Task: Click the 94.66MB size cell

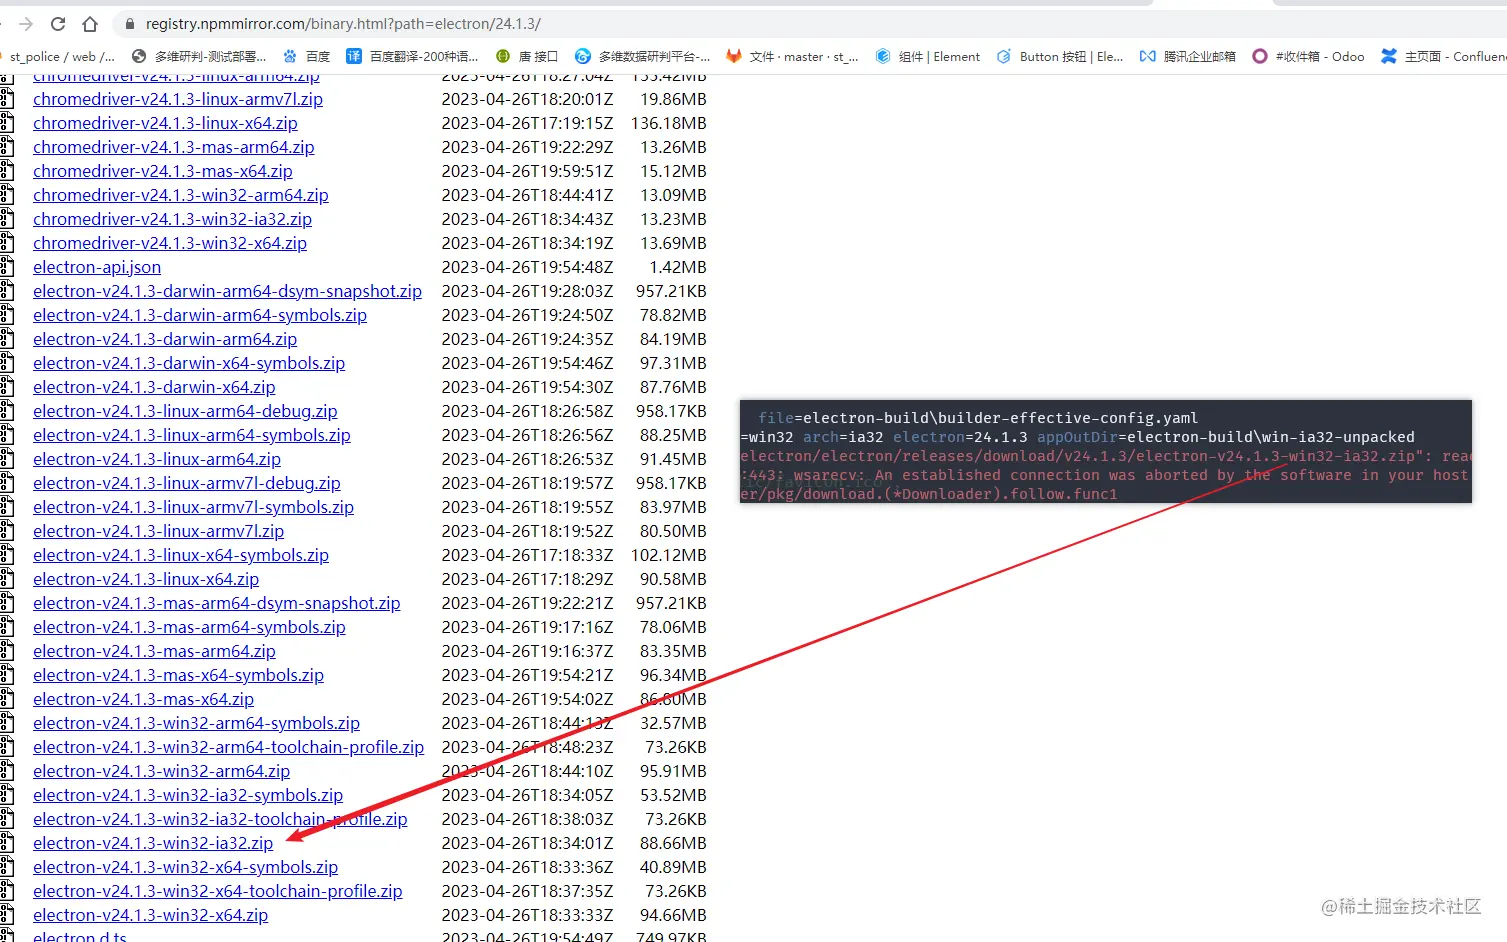Action: click(x=673, y=915)
